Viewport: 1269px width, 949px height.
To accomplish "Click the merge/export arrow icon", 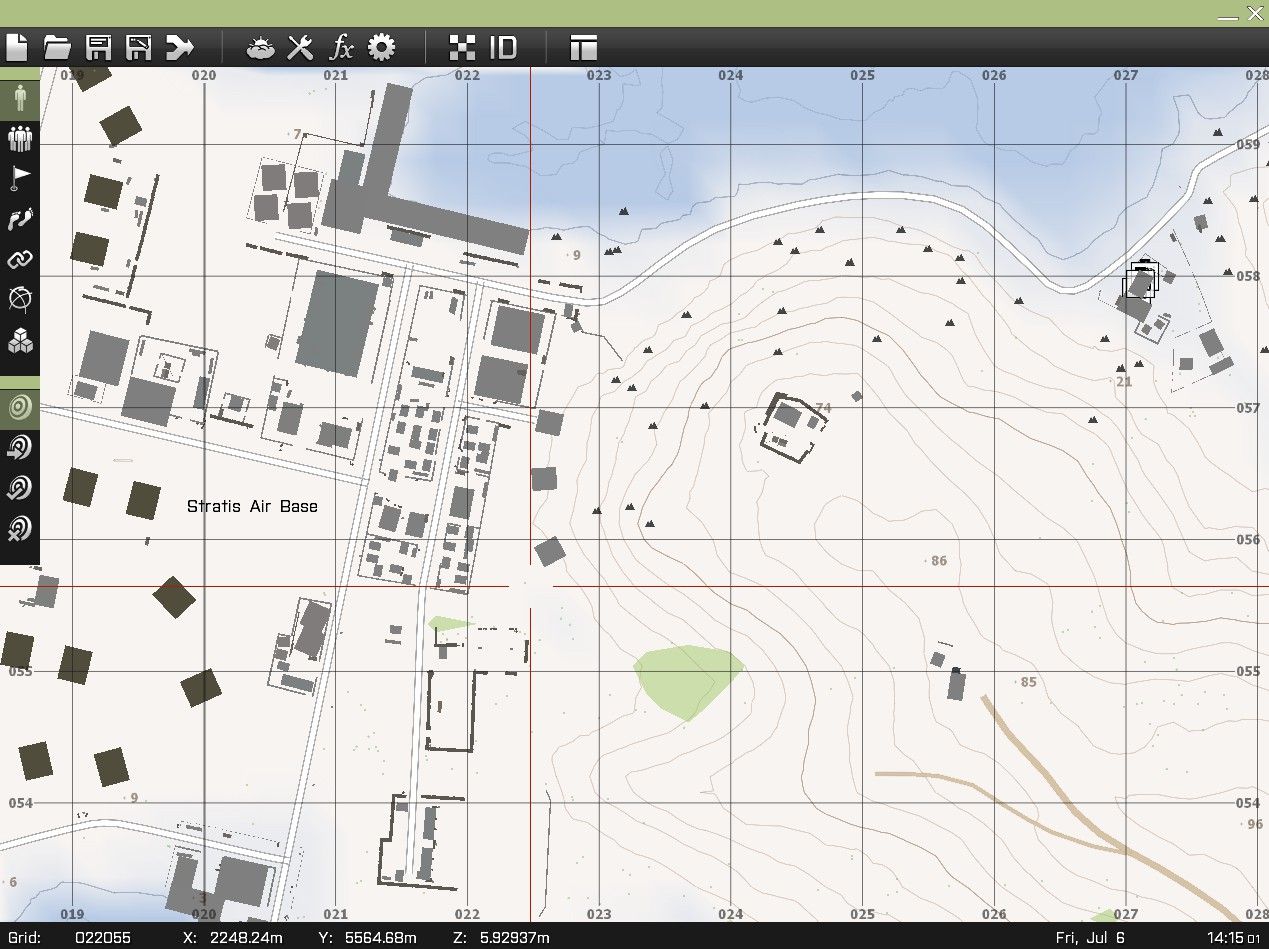I will [180, 47].
